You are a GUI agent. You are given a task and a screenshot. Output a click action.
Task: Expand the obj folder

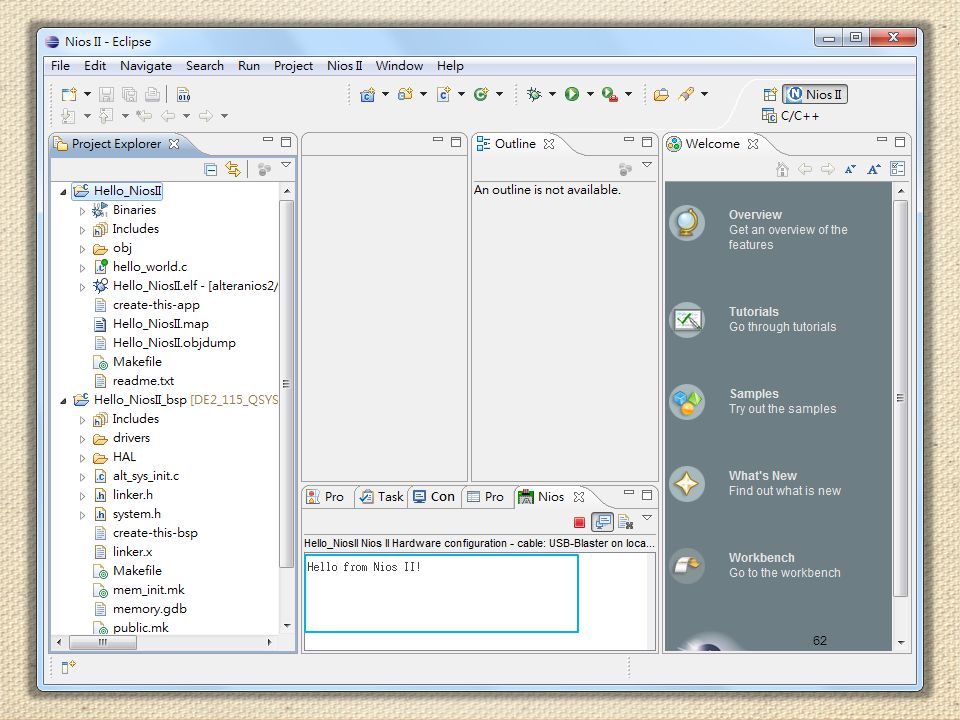click(x=83, y=249)
